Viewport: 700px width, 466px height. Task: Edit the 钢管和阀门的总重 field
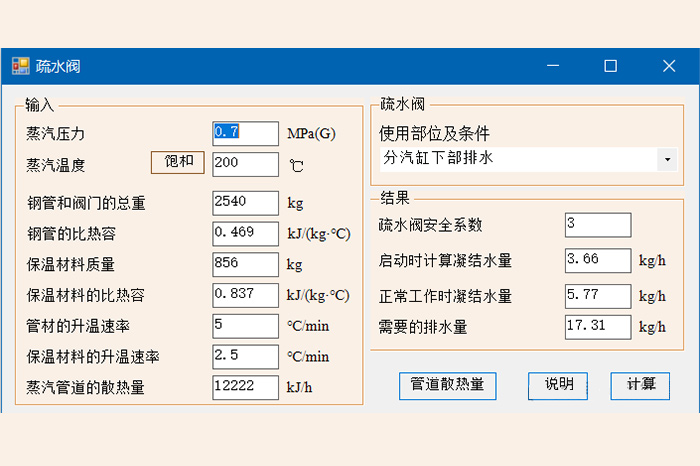pos(245,203)
